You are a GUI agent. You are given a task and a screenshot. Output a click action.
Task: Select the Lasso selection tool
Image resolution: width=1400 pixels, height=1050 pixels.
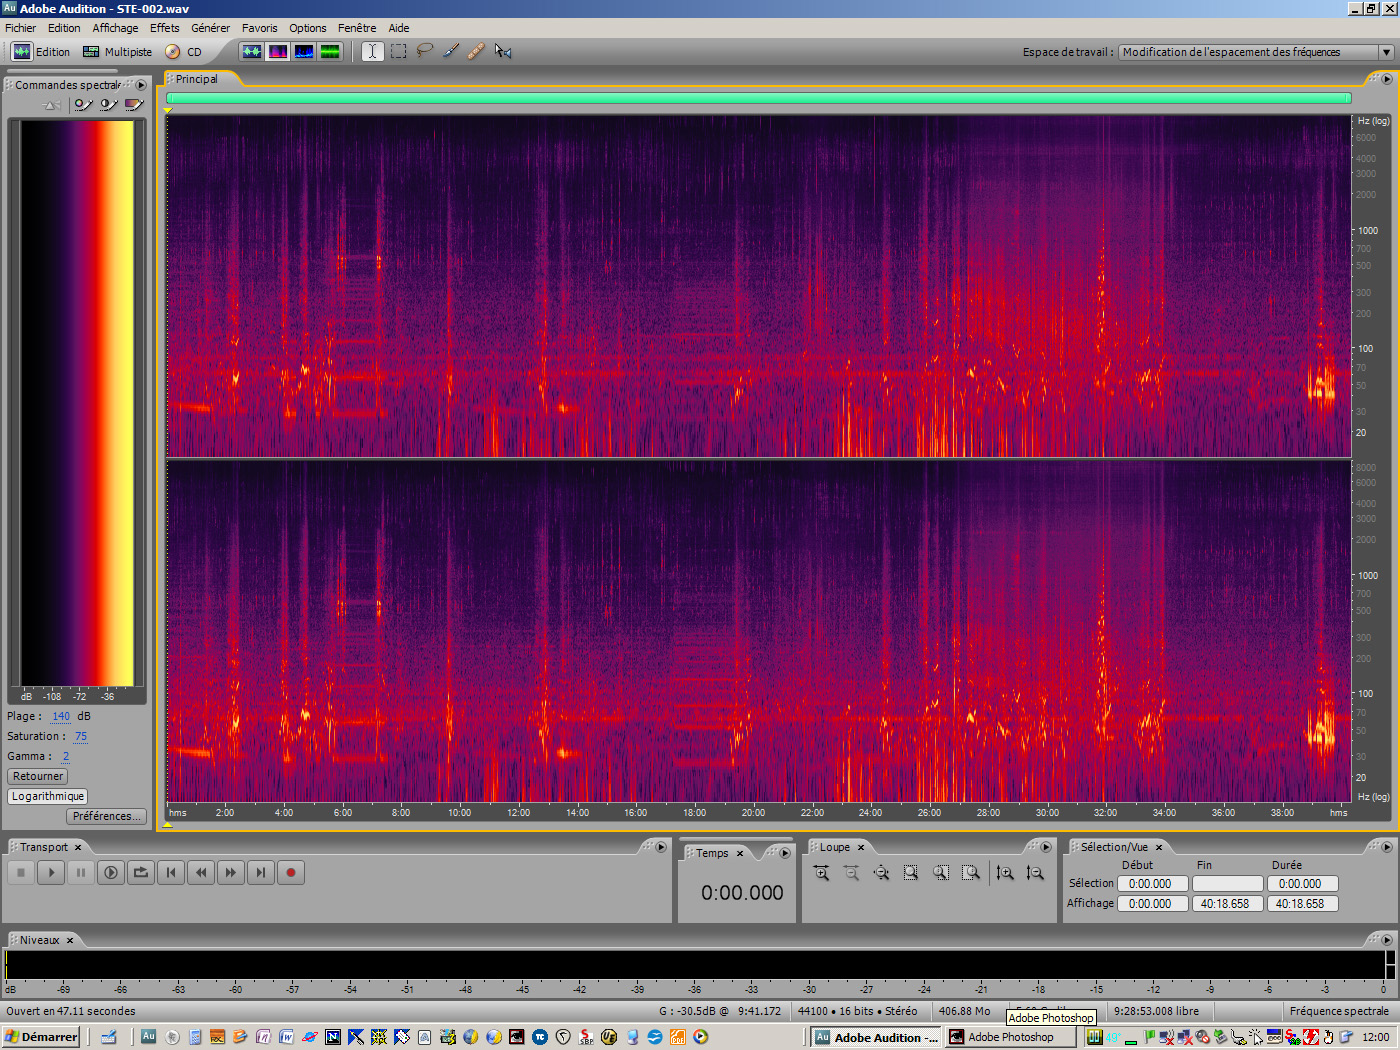(x=424, y=51)
